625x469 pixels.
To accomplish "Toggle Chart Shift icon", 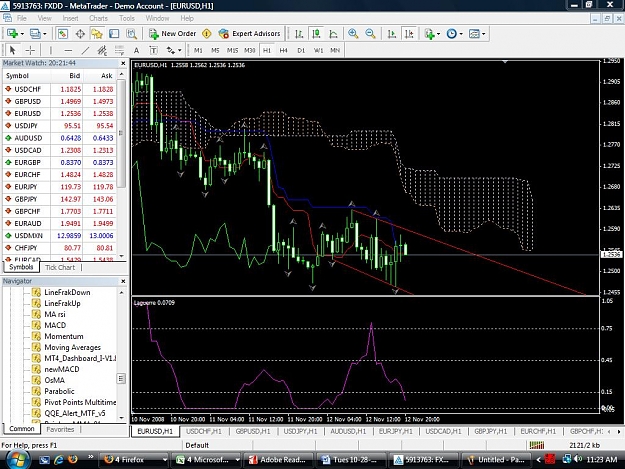I will (x=409, y=34).
